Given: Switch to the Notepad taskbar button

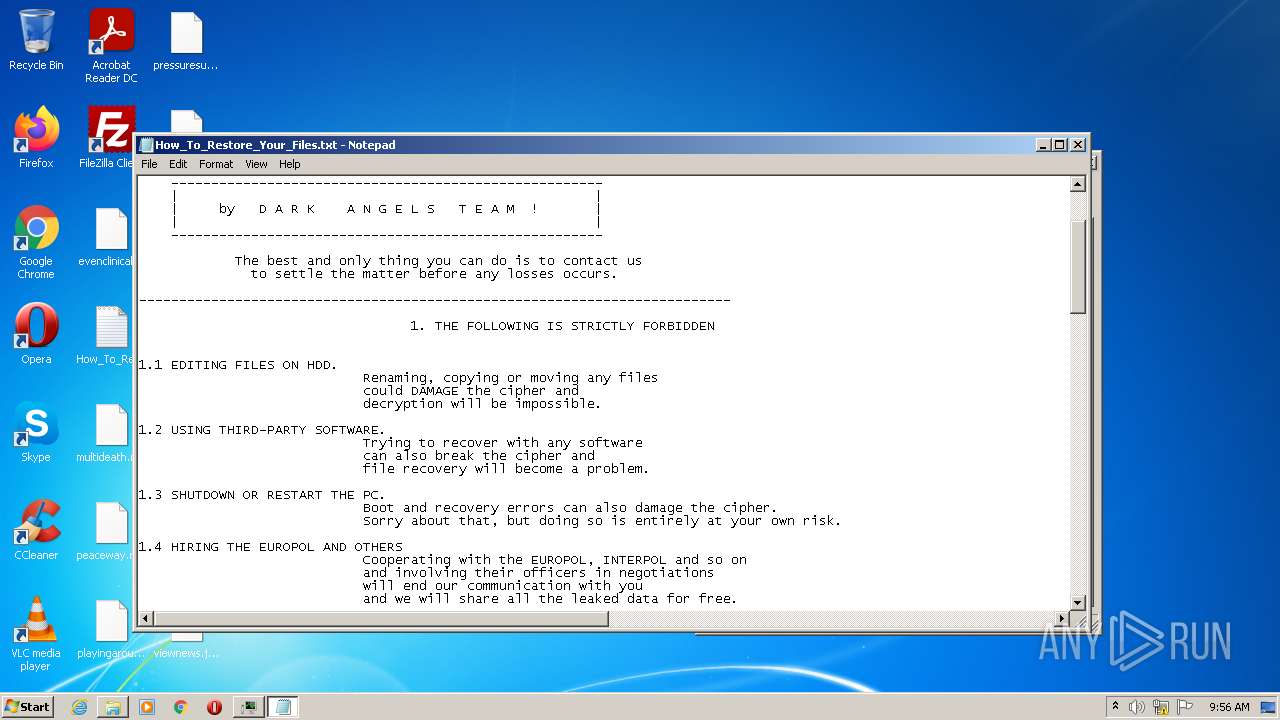Looking at the screenshot, I should point(282,707).
